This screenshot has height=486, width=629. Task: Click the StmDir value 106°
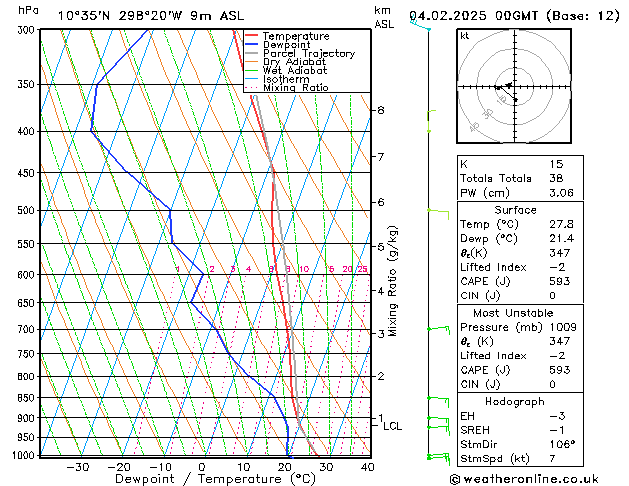tap(562, 444)
